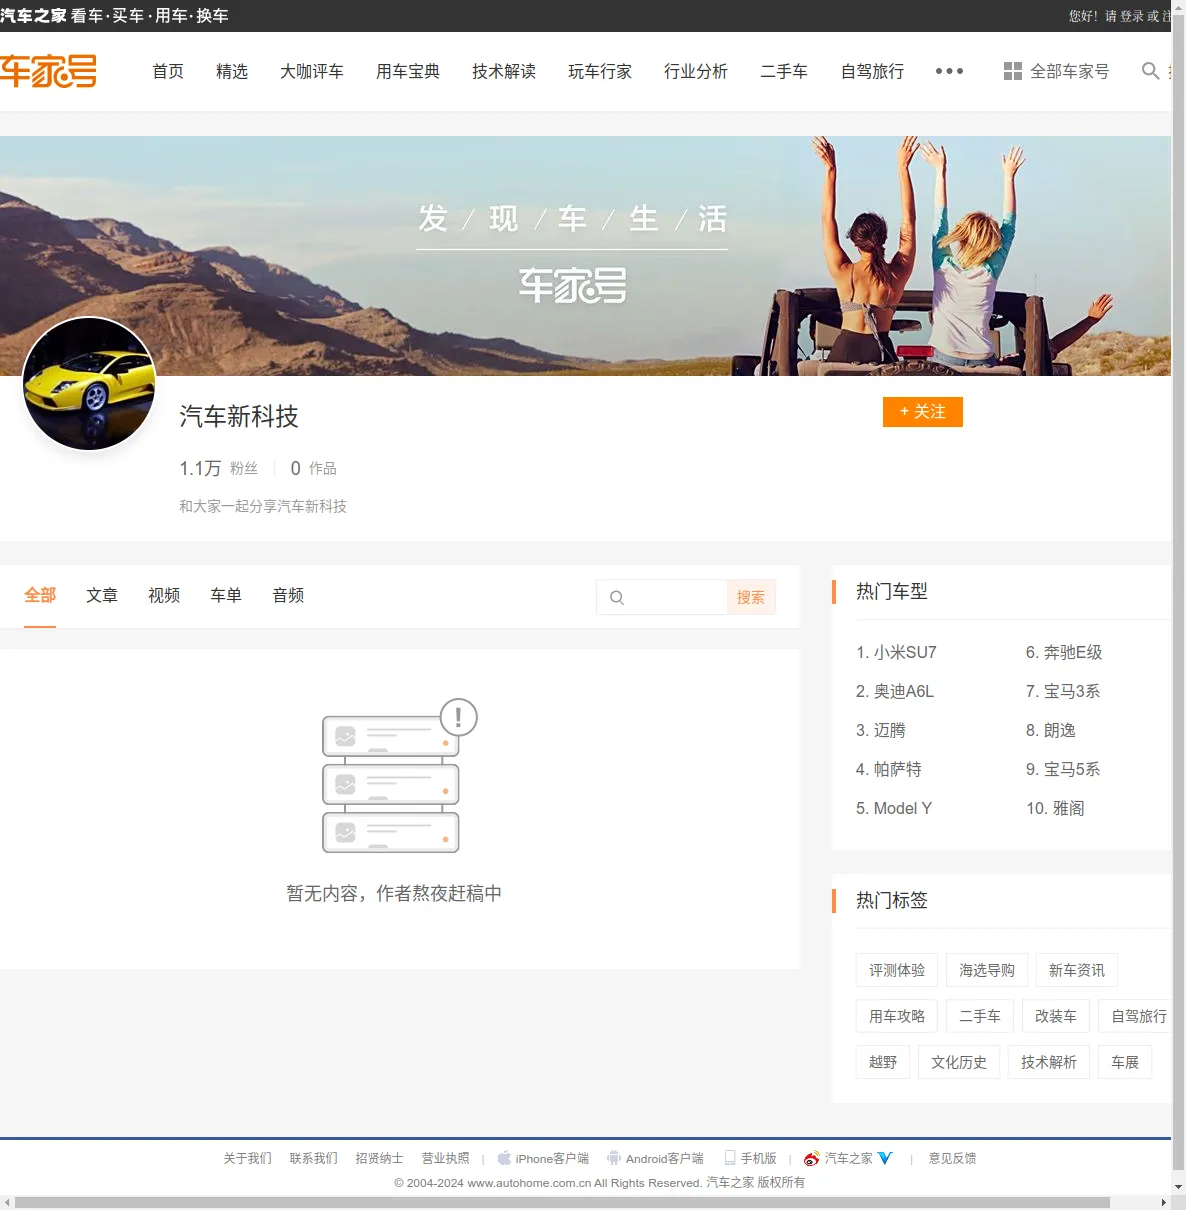Screen dimensions: 1186x1210
Task: Open the 招贤纳士 footer link
Action: 379,1158
